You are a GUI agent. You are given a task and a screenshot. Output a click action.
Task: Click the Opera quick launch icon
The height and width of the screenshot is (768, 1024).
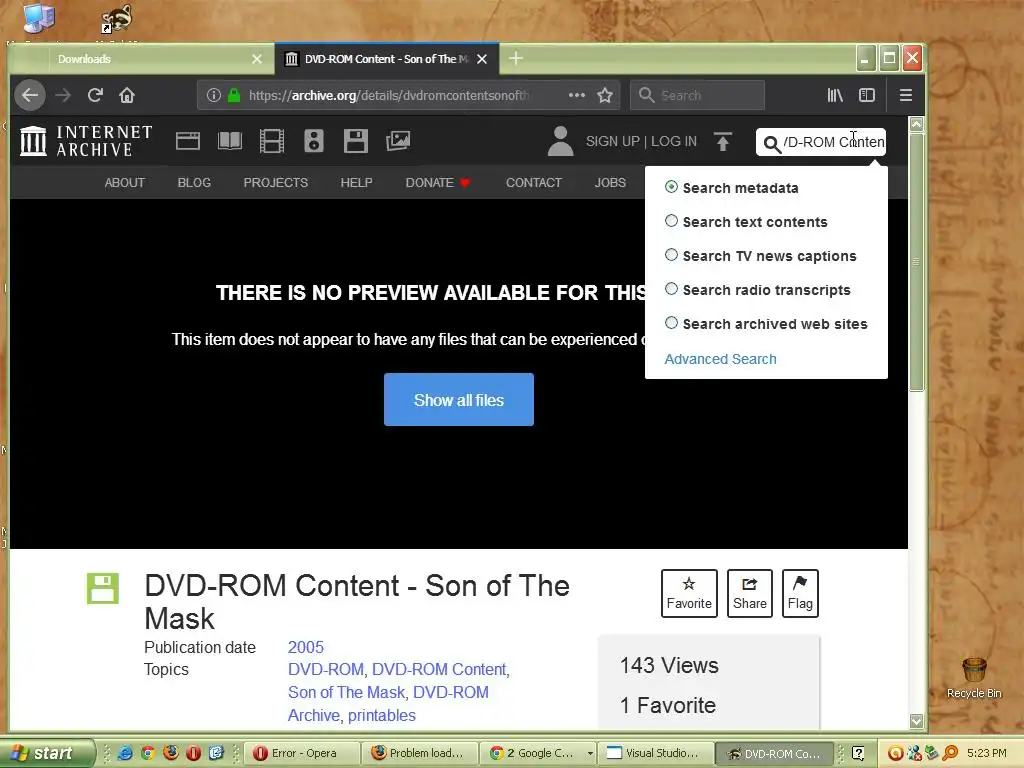click(x=193, y=753)
